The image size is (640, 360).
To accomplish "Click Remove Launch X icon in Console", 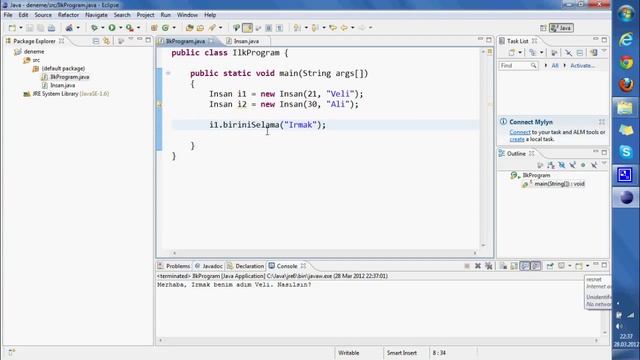I will tap(478, 266).
